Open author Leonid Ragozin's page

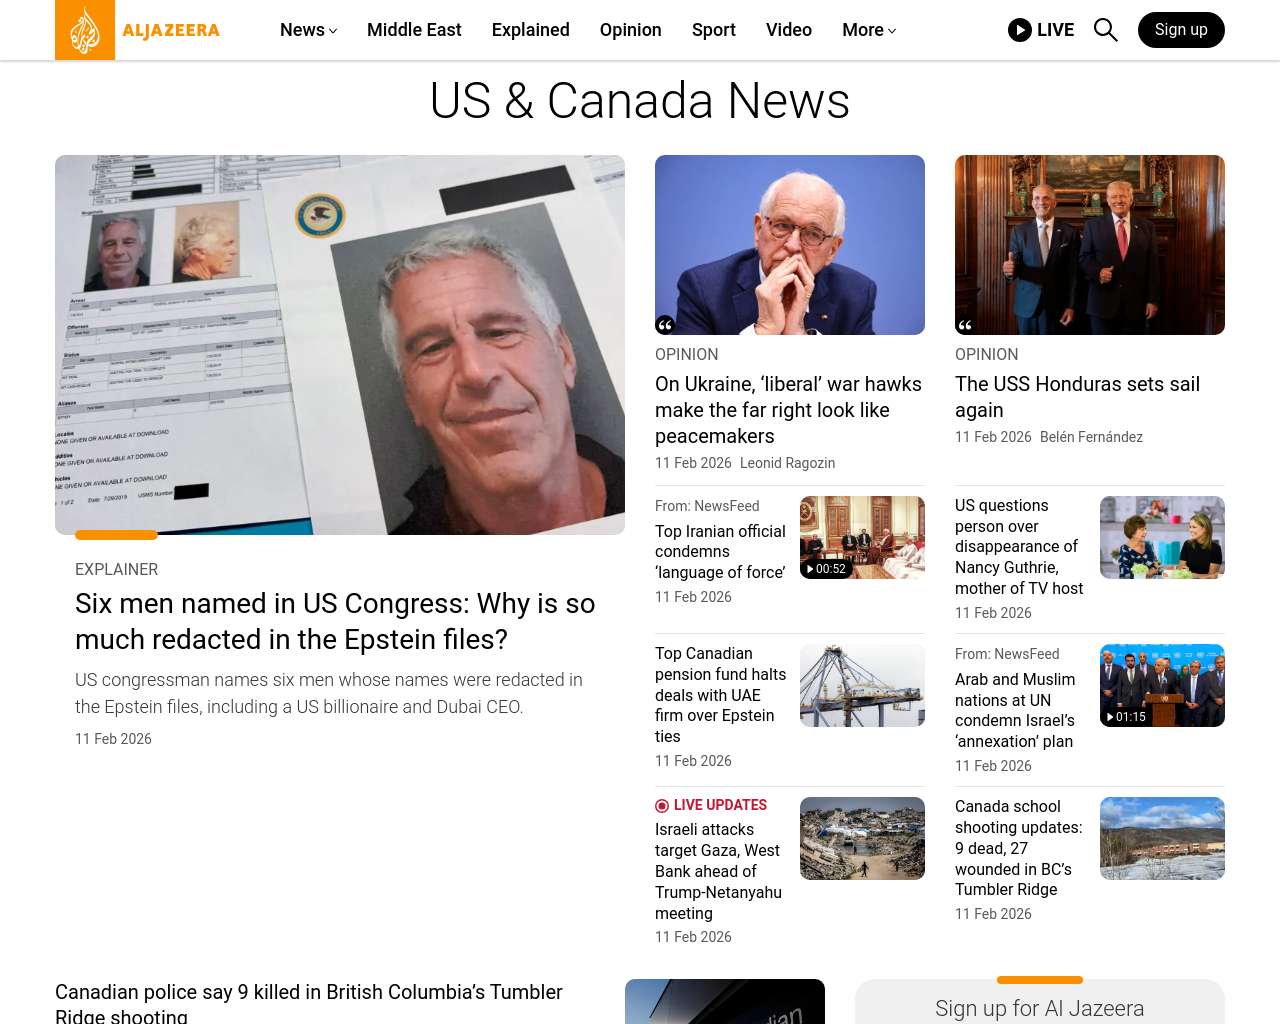[787, 463]
